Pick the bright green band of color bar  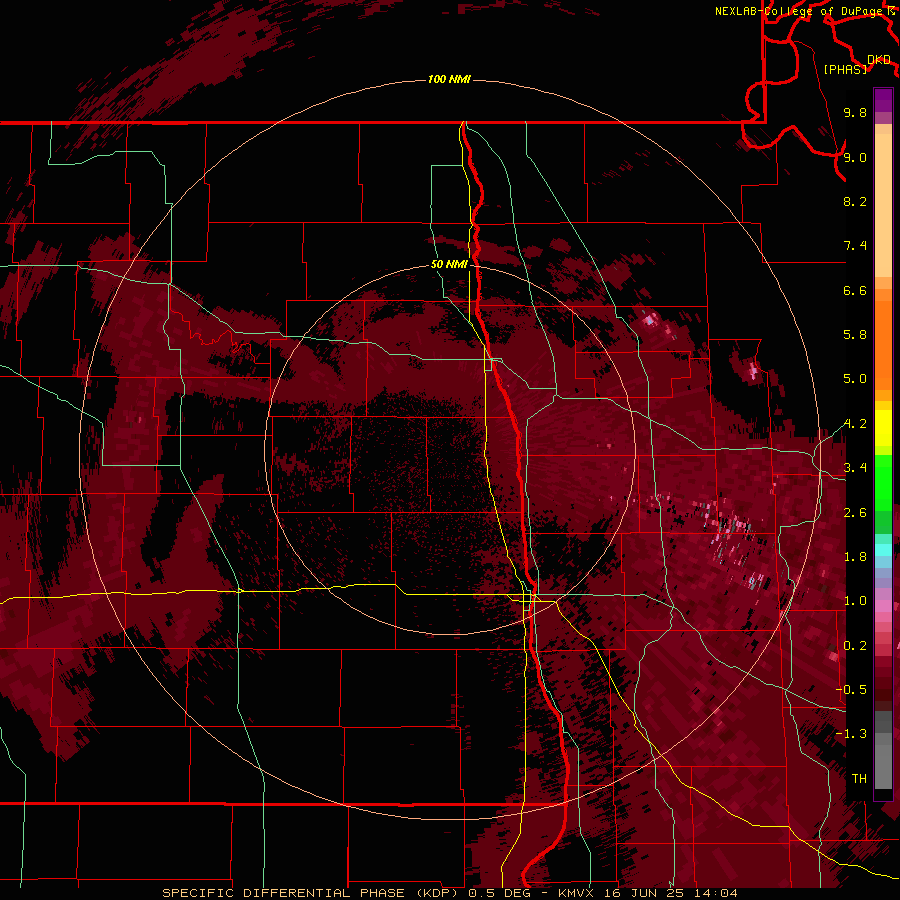(x=883, y=482)
